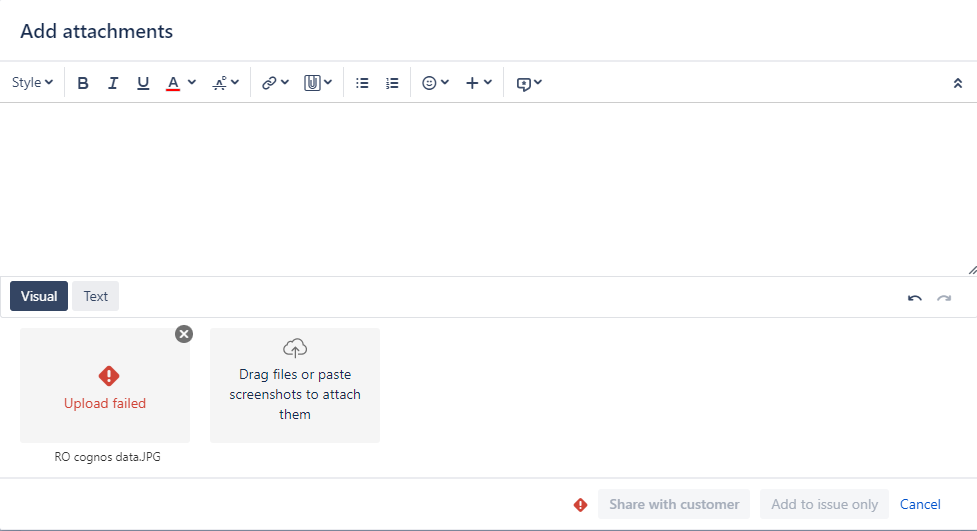Viewport: 977px width, 531px height.
Task: Expand the link options dropdown arrow
Action: point(285,82)
